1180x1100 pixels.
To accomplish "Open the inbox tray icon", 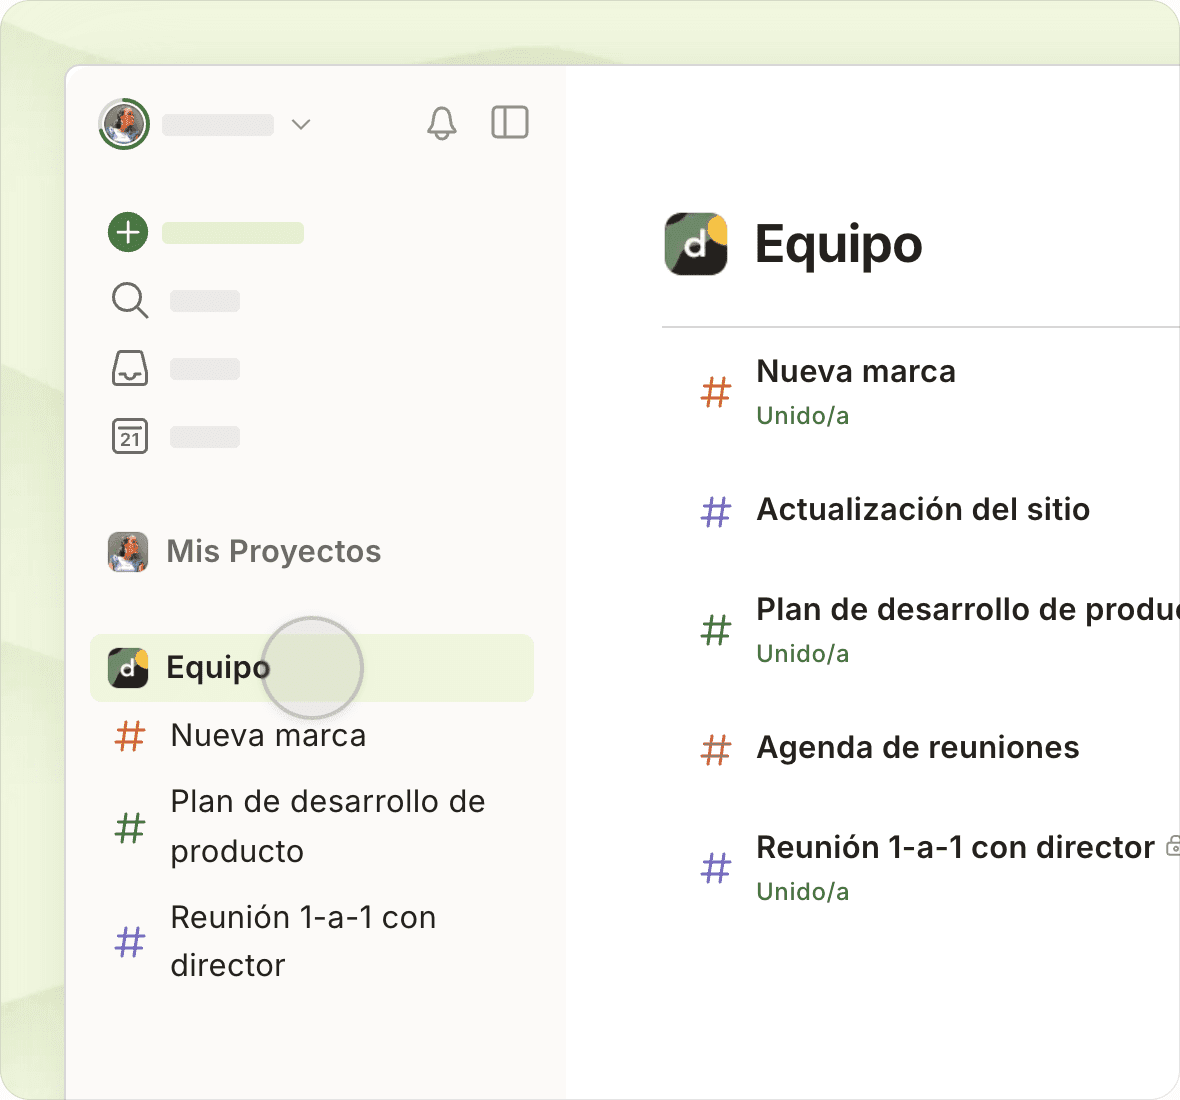I will [x=129, y=368].
